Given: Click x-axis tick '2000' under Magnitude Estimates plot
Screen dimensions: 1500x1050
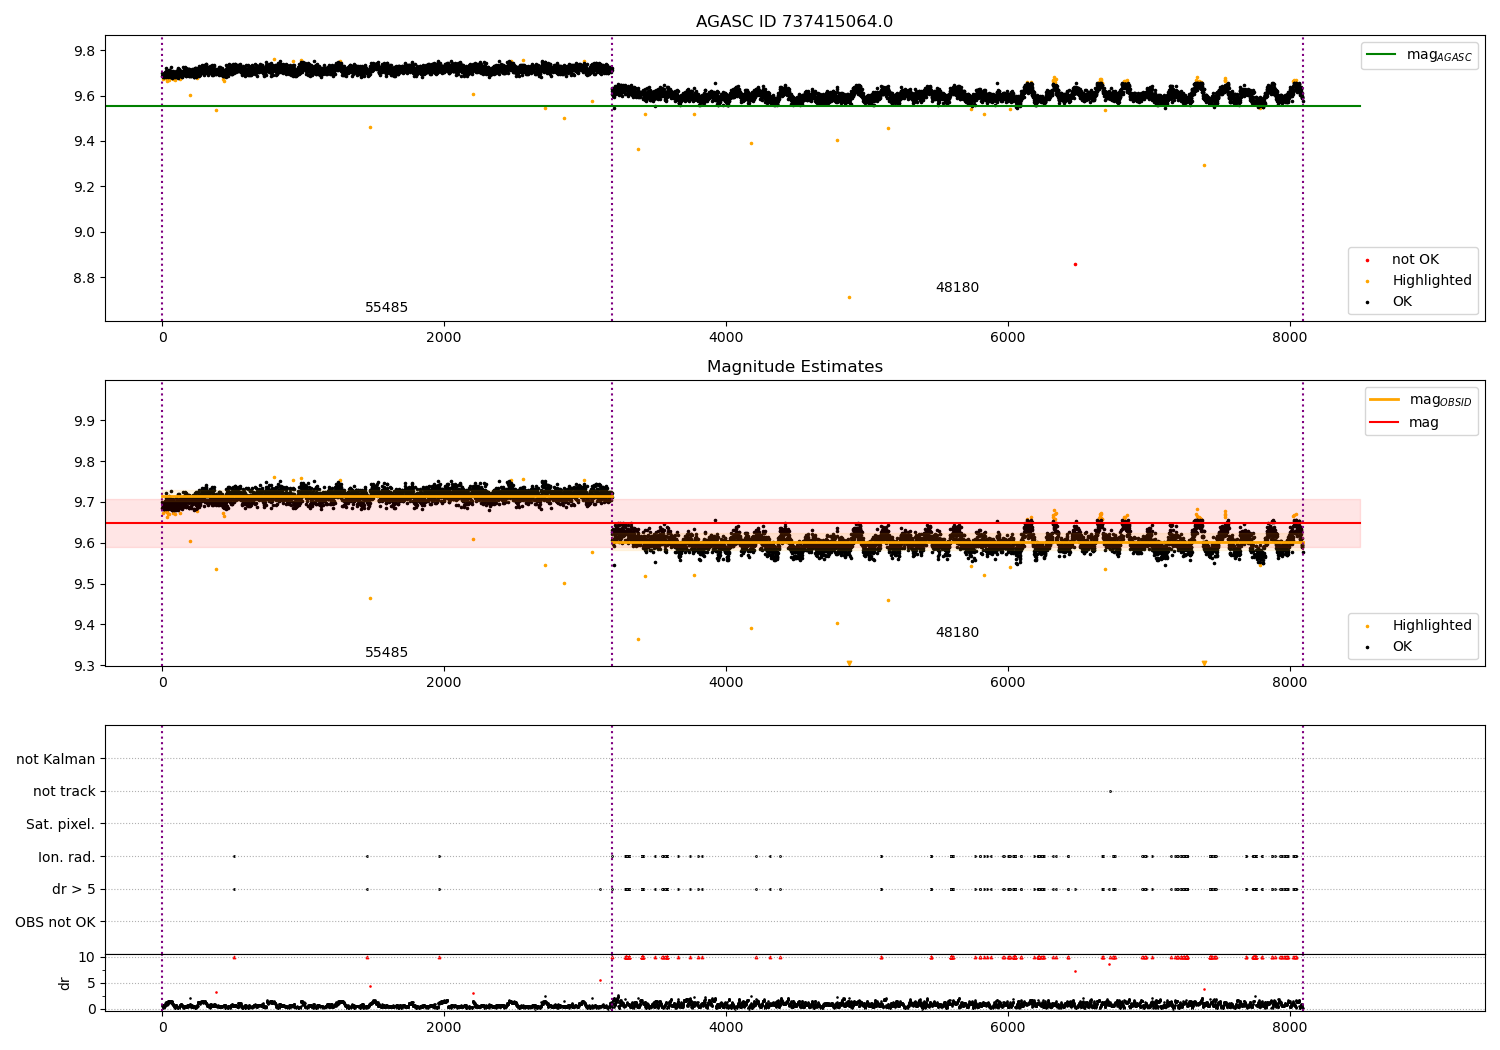Looking at the screenshot, I should [444, 682].
